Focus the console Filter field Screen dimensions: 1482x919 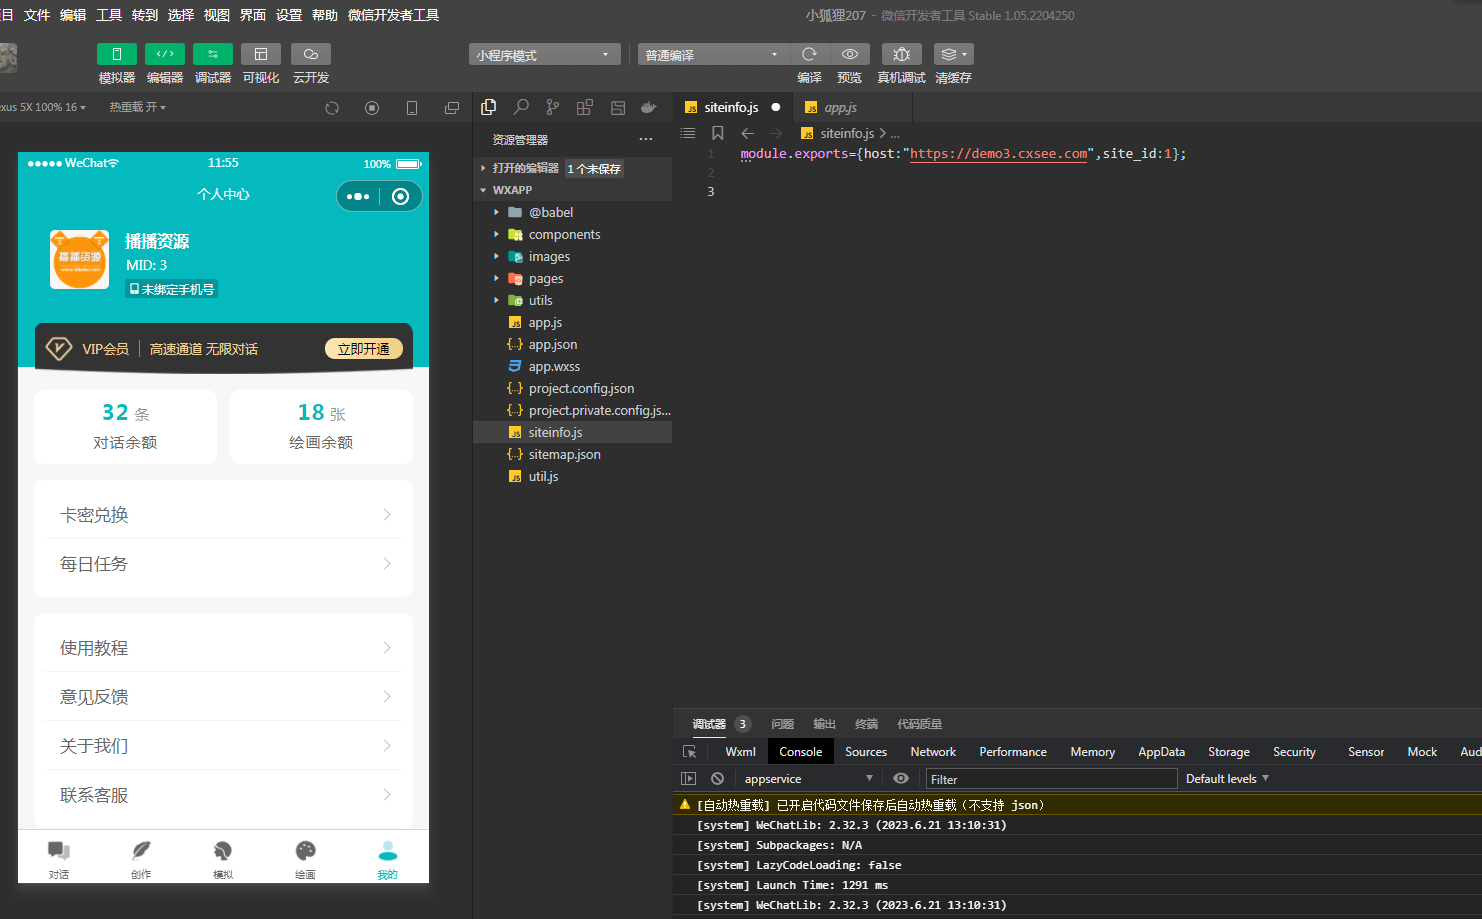tap(1051, 779)
